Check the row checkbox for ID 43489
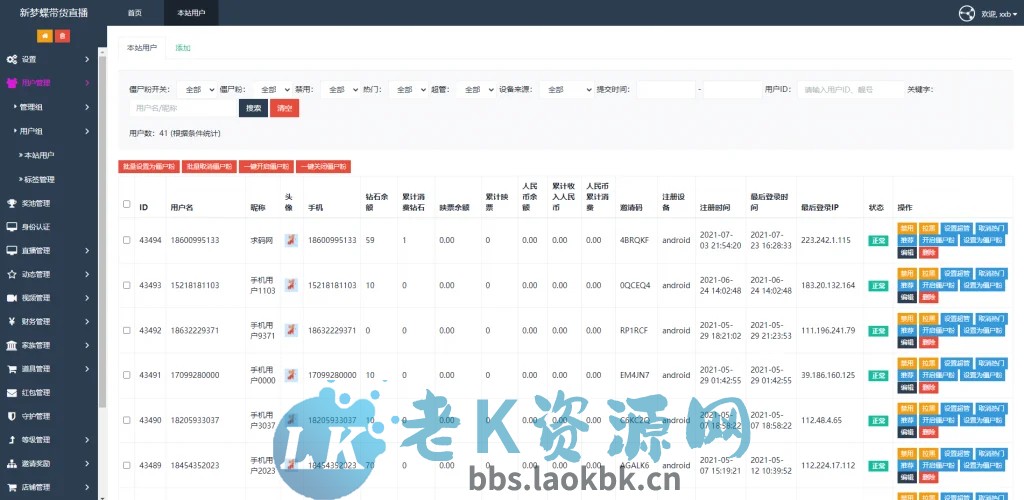Screen dimensions: 1024x500 point(127,465)
